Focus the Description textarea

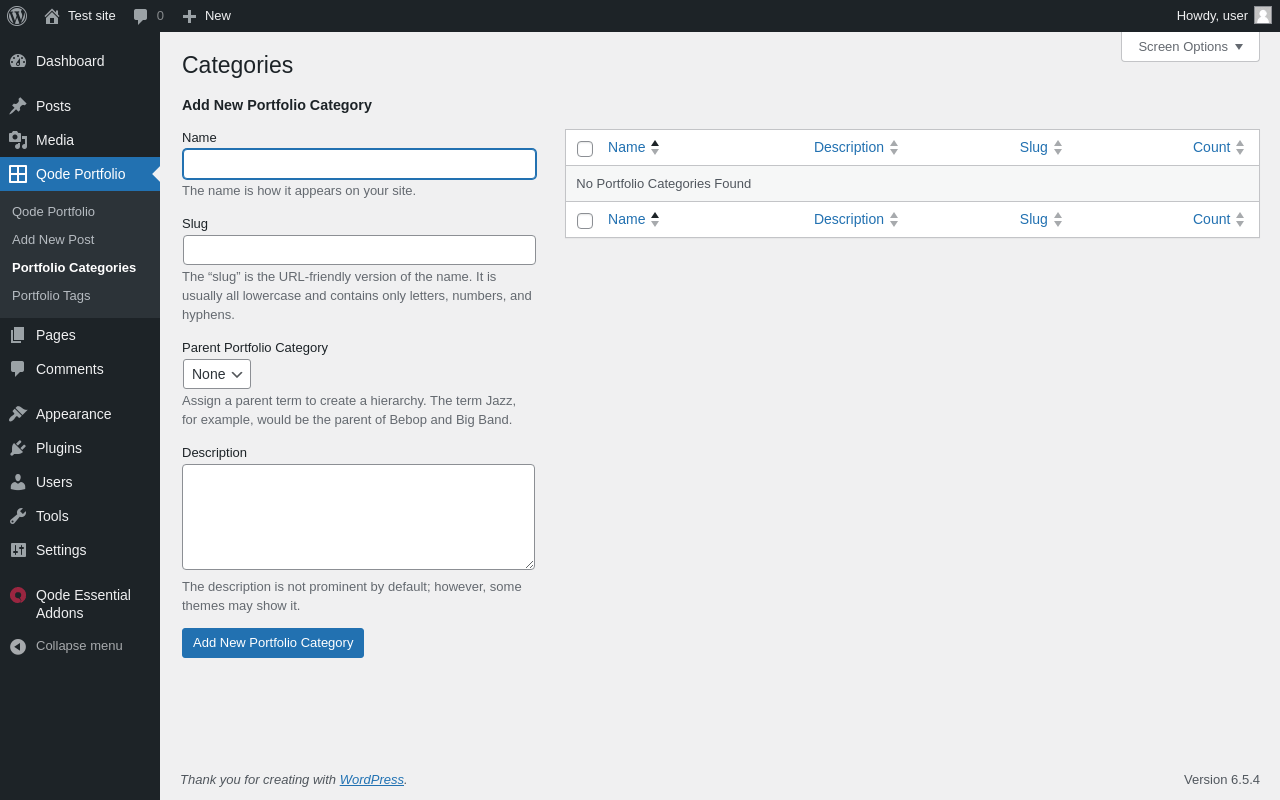358,517
